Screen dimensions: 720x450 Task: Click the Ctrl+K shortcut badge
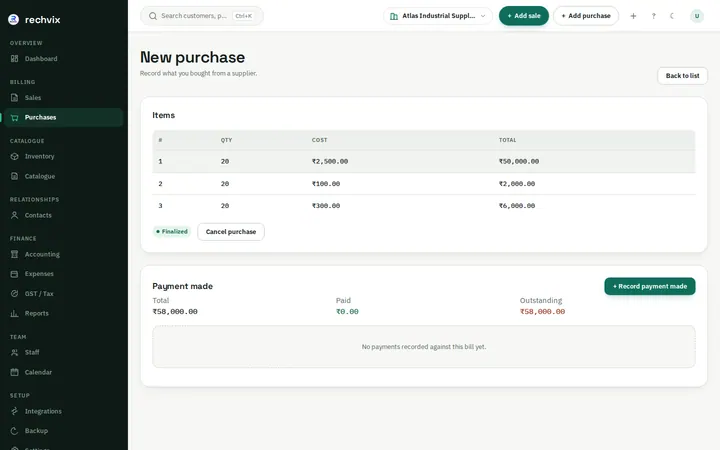pyautogui.click(x=243, y=16)
